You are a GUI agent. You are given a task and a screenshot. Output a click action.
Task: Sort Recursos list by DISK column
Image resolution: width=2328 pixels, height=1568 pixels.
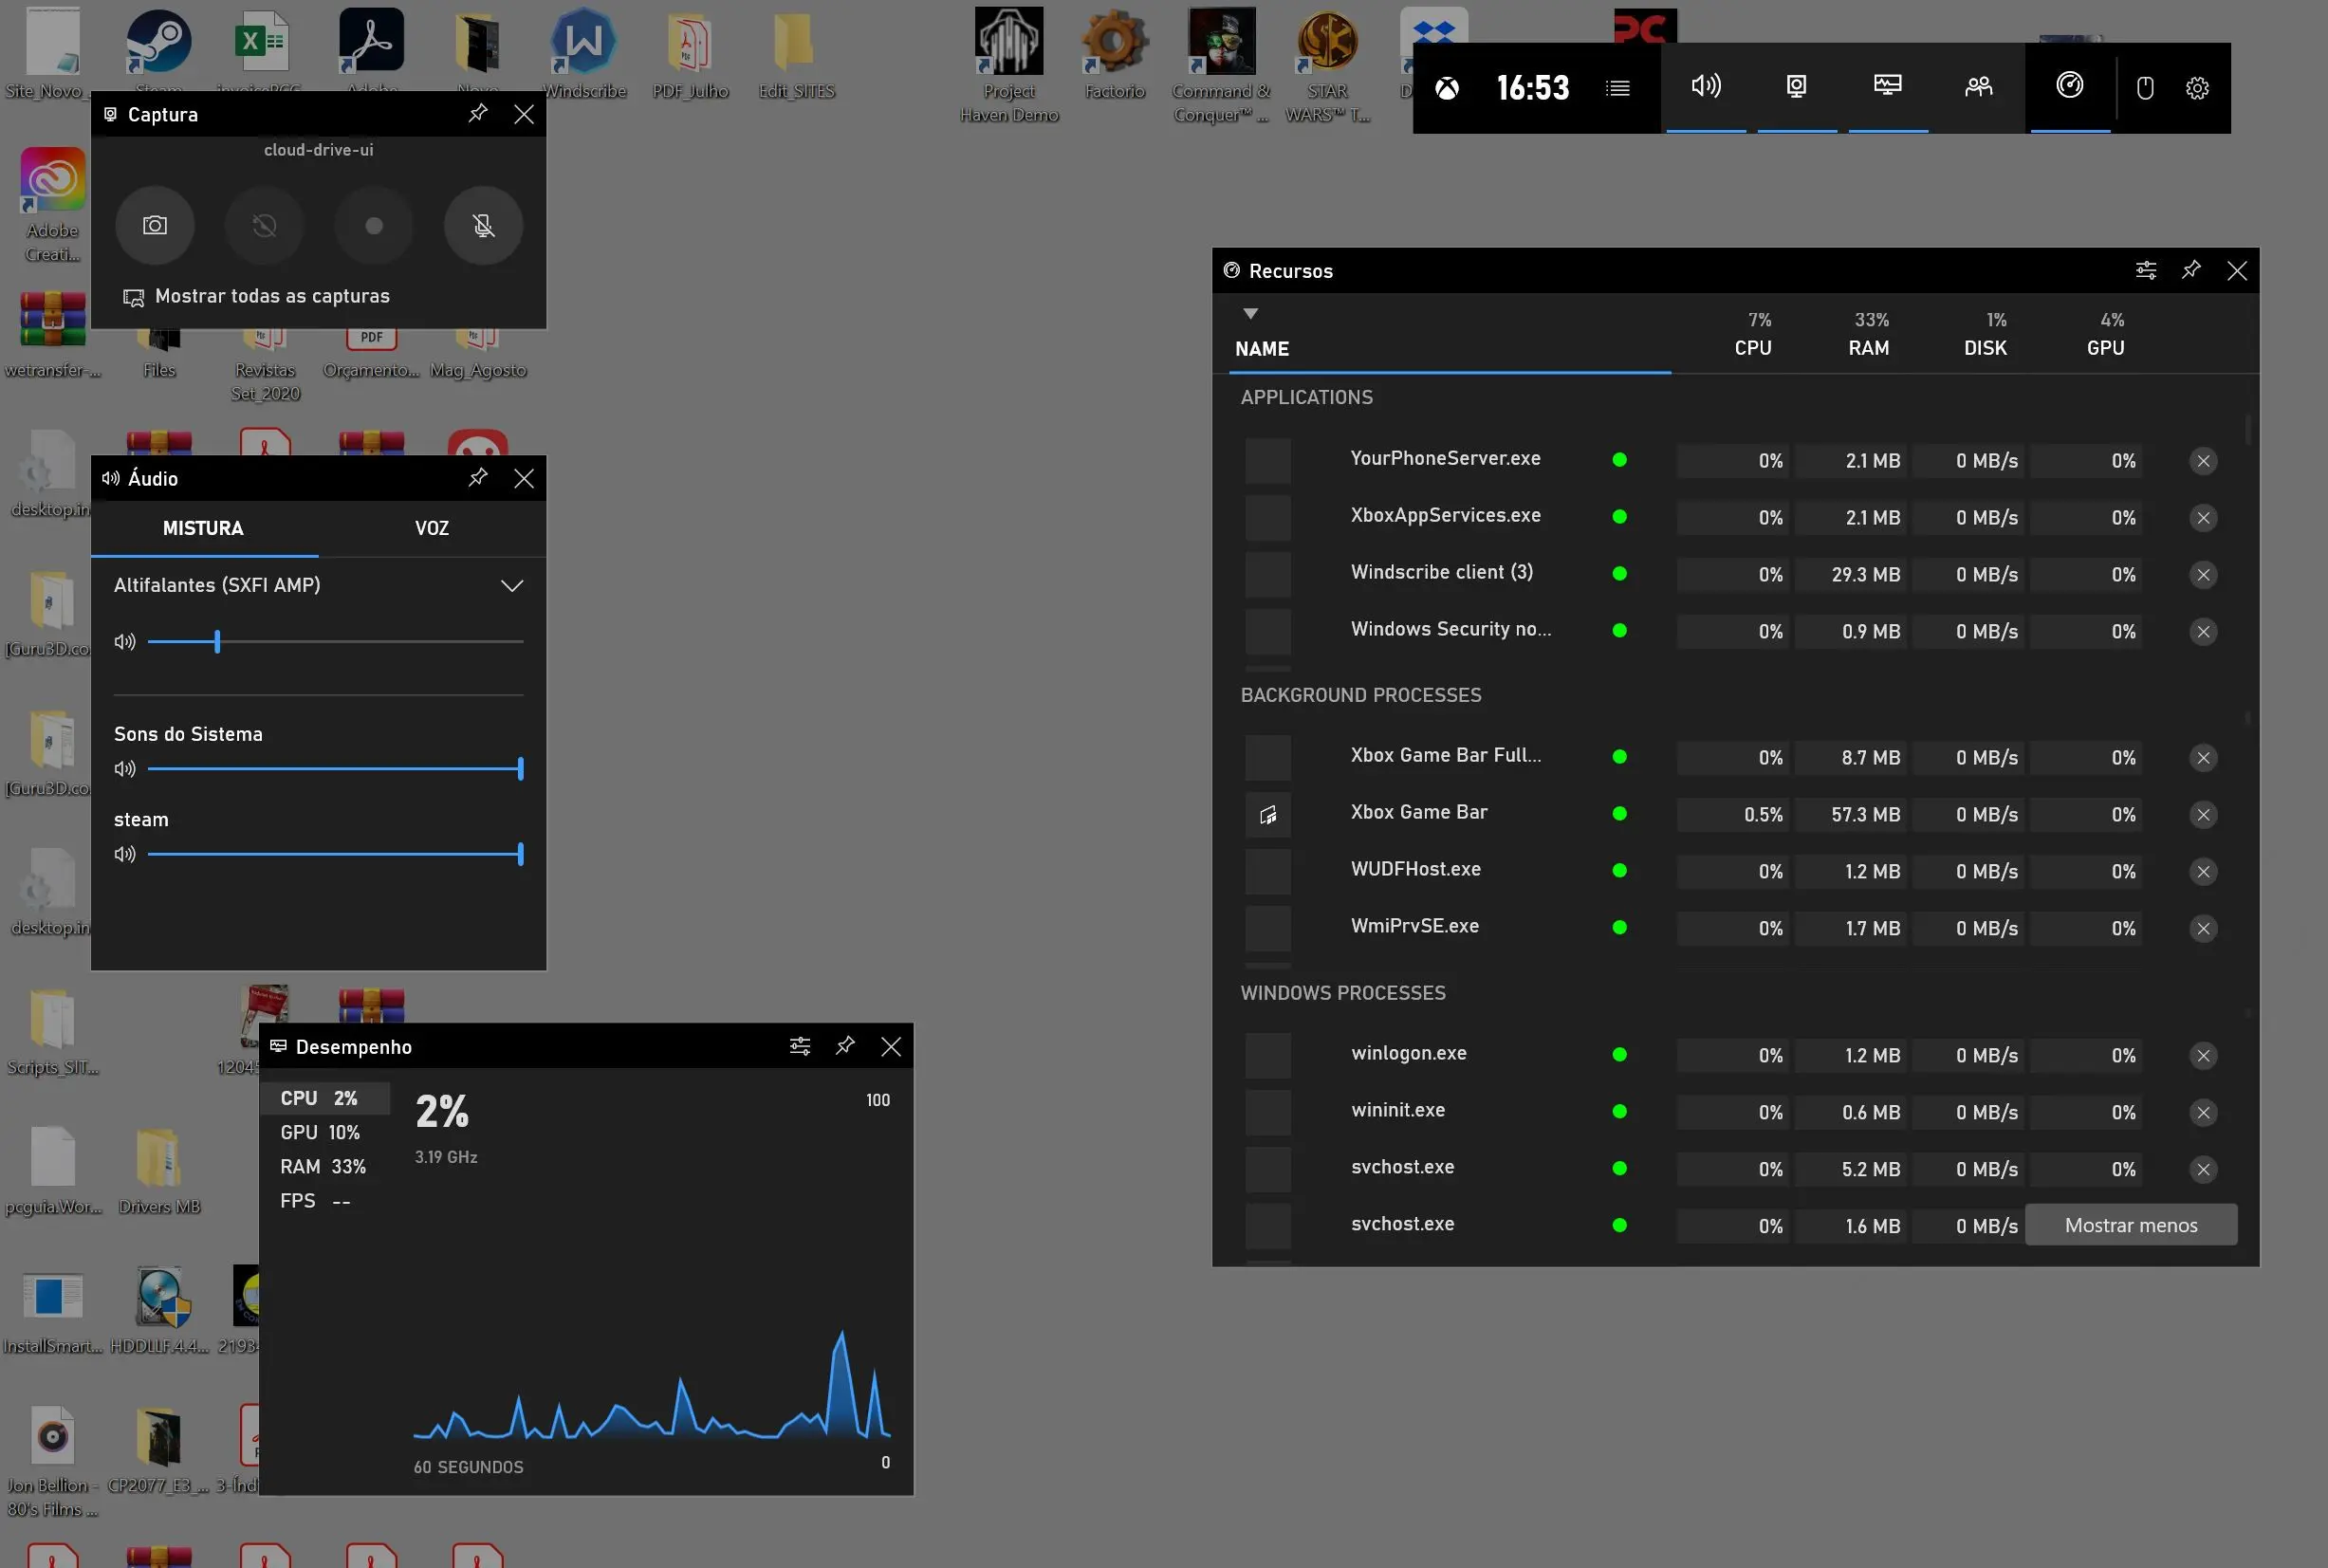coord(1985,348)
